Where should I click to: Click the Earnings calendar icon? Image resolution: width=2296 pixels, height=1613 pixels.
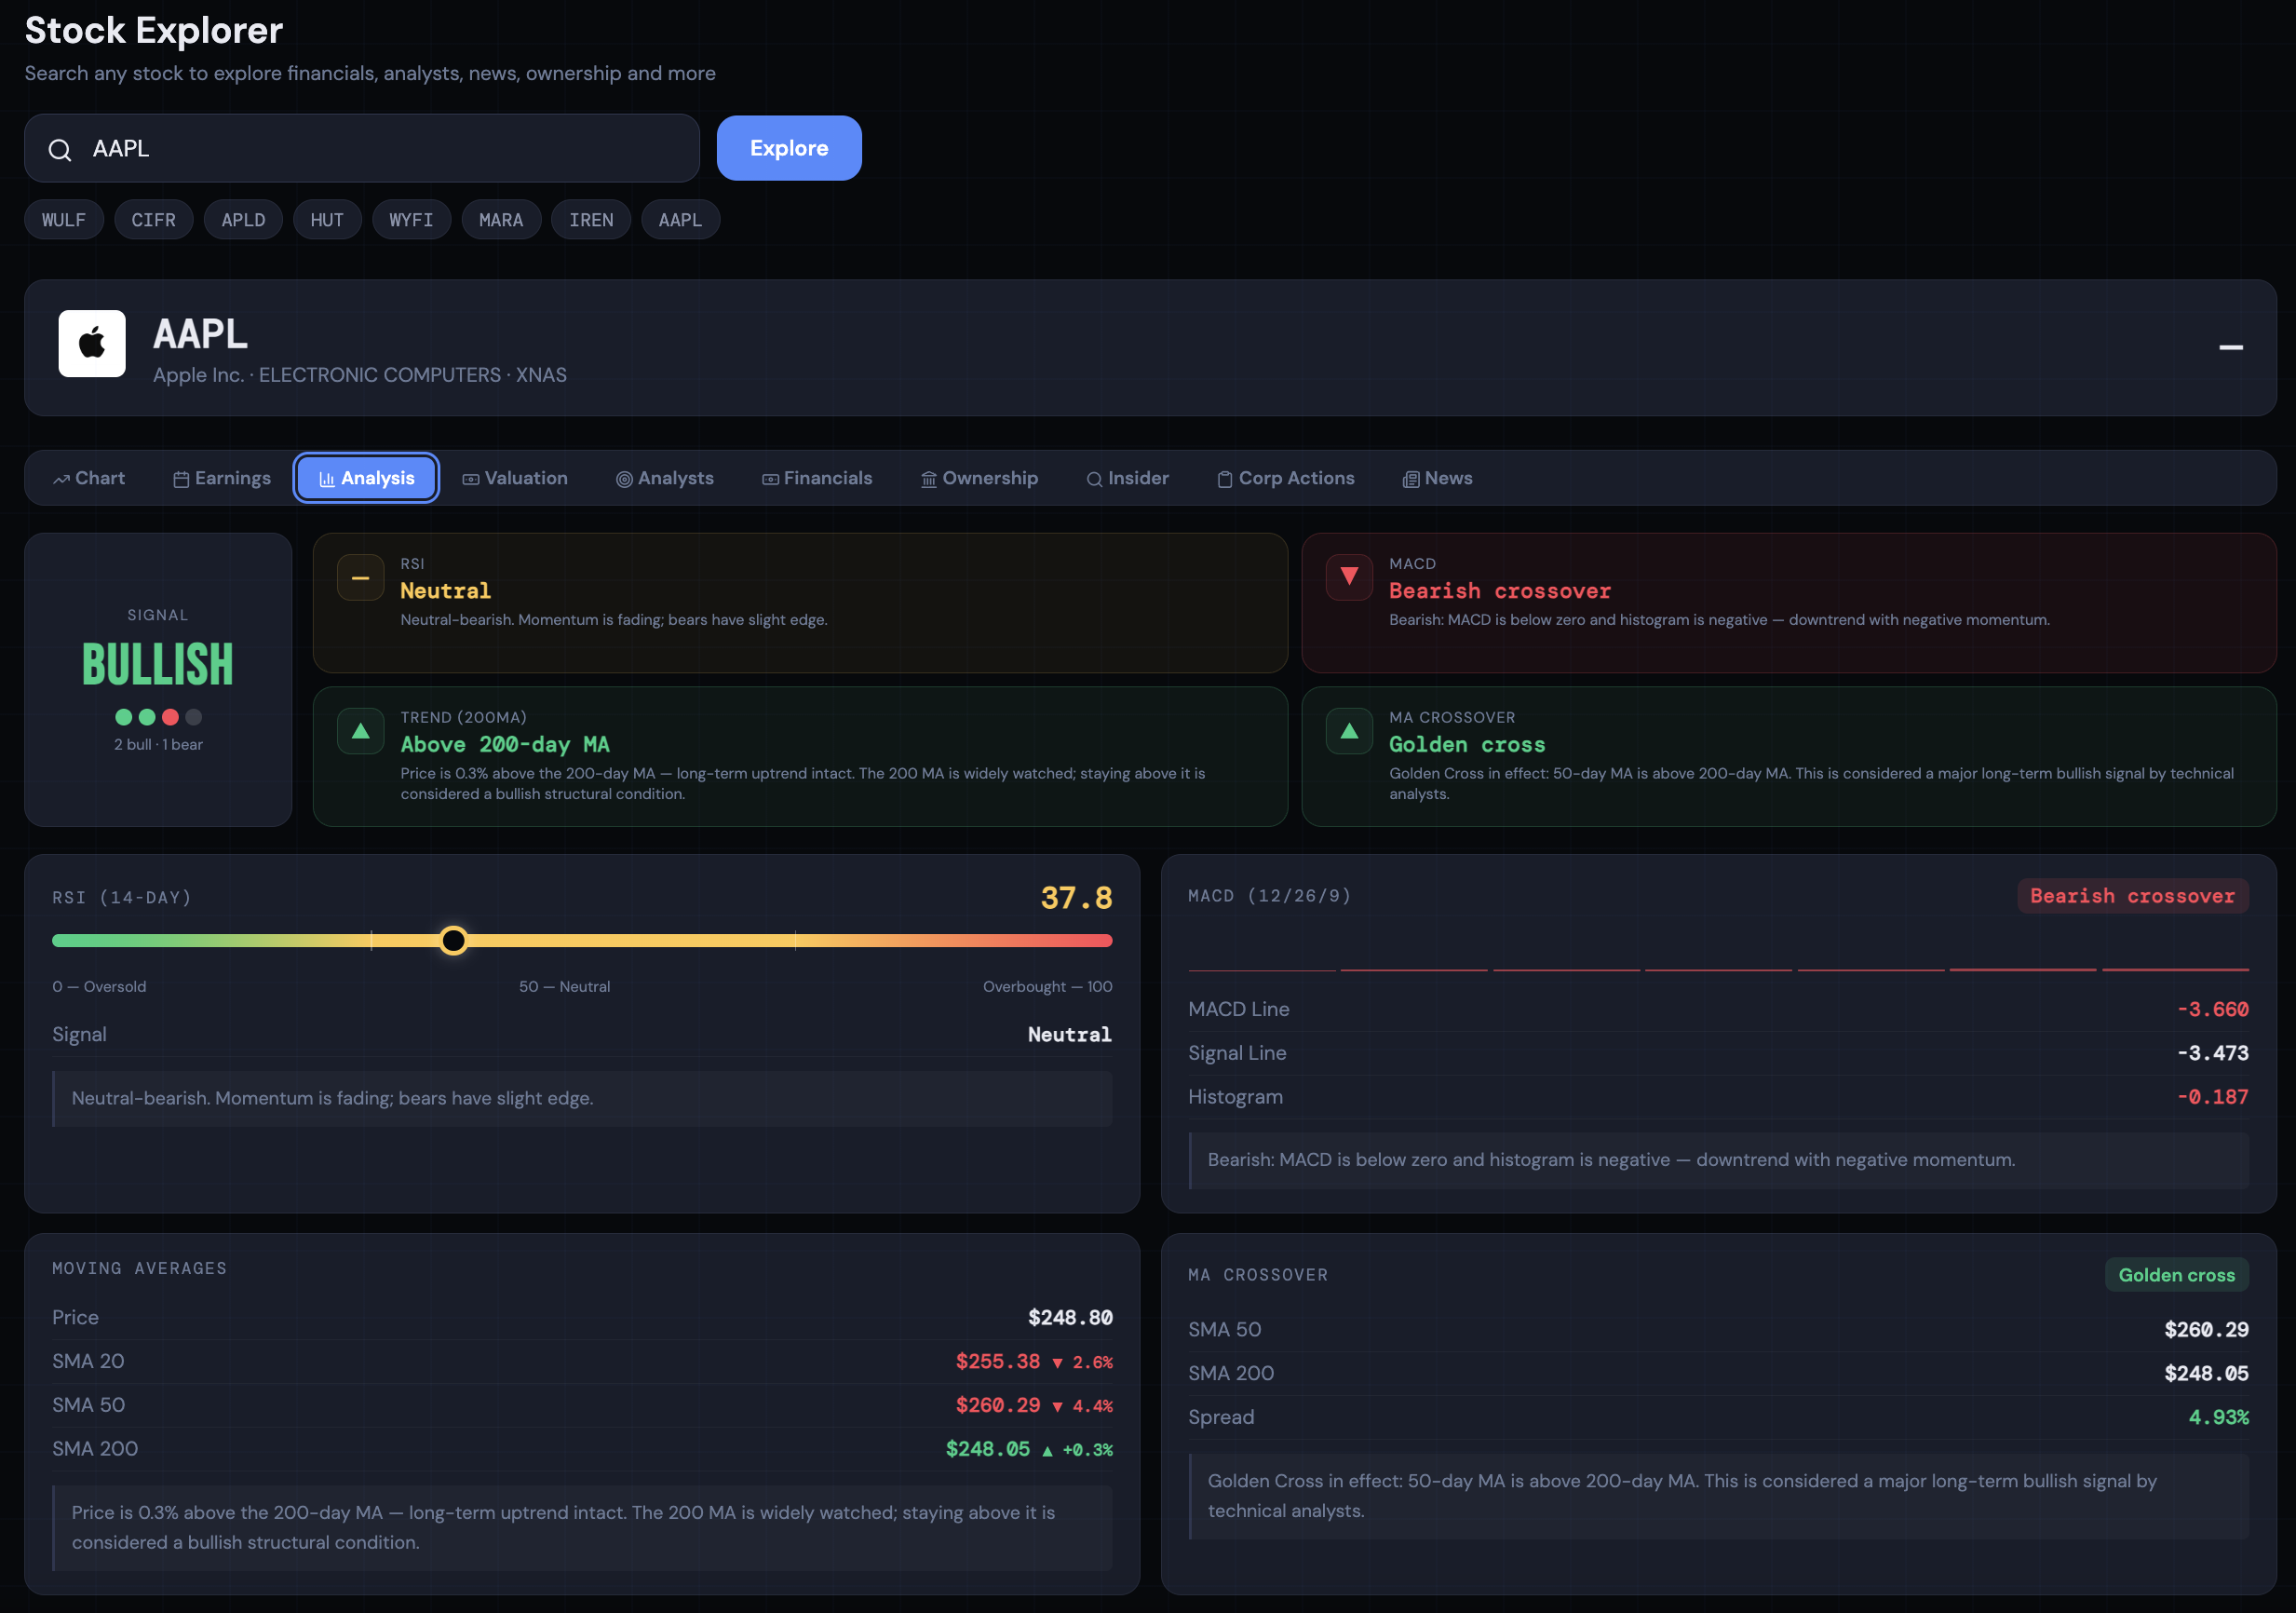tap(181, 480)
